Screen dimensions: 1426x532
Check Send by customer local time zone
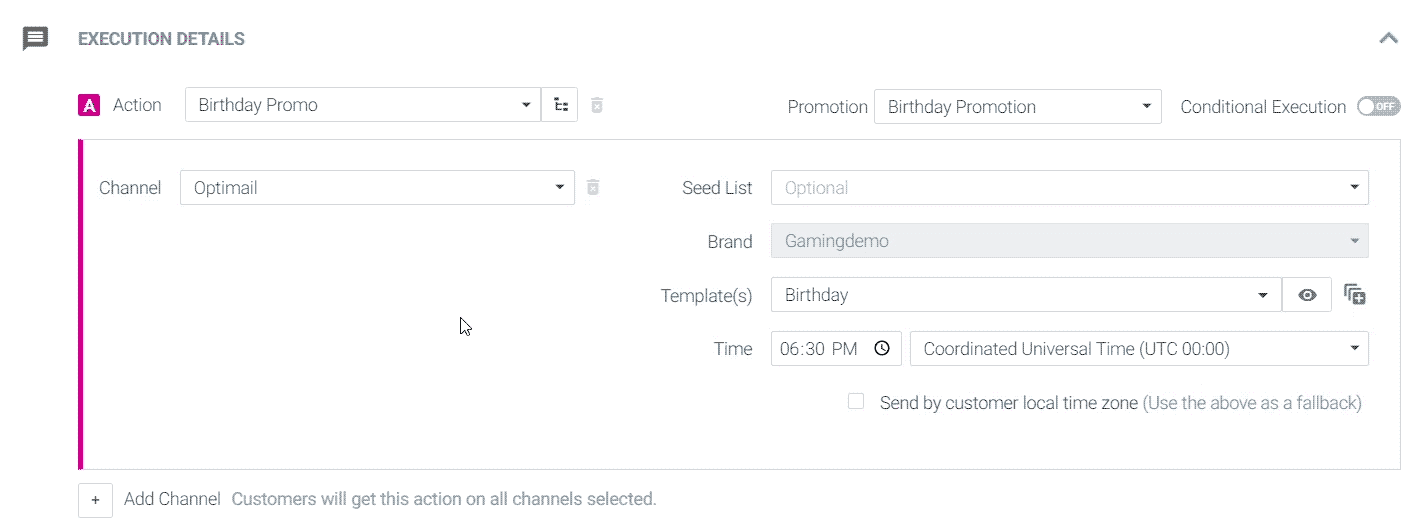click(856, 401)
